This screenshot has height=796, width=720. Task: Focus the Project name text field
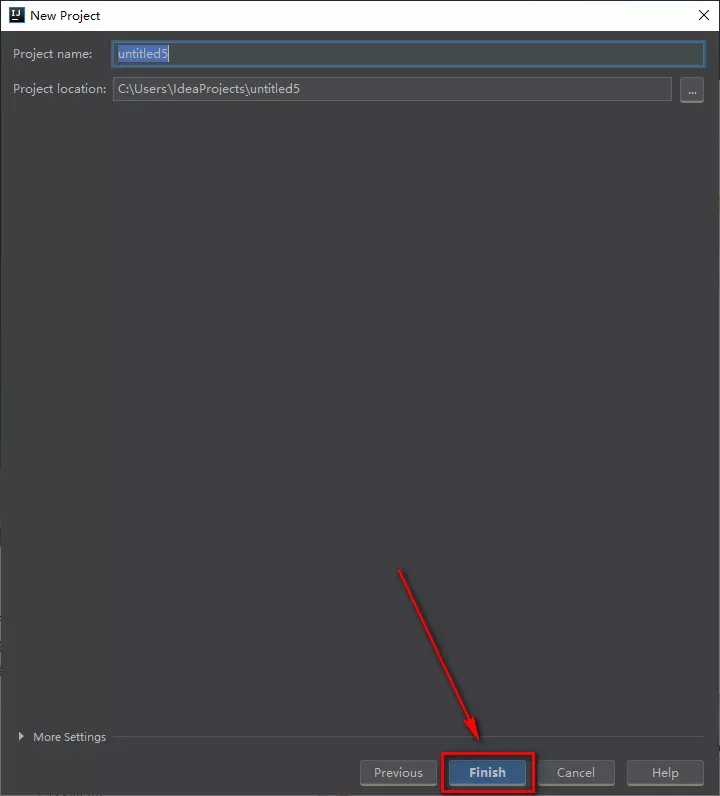pos(408,54)
